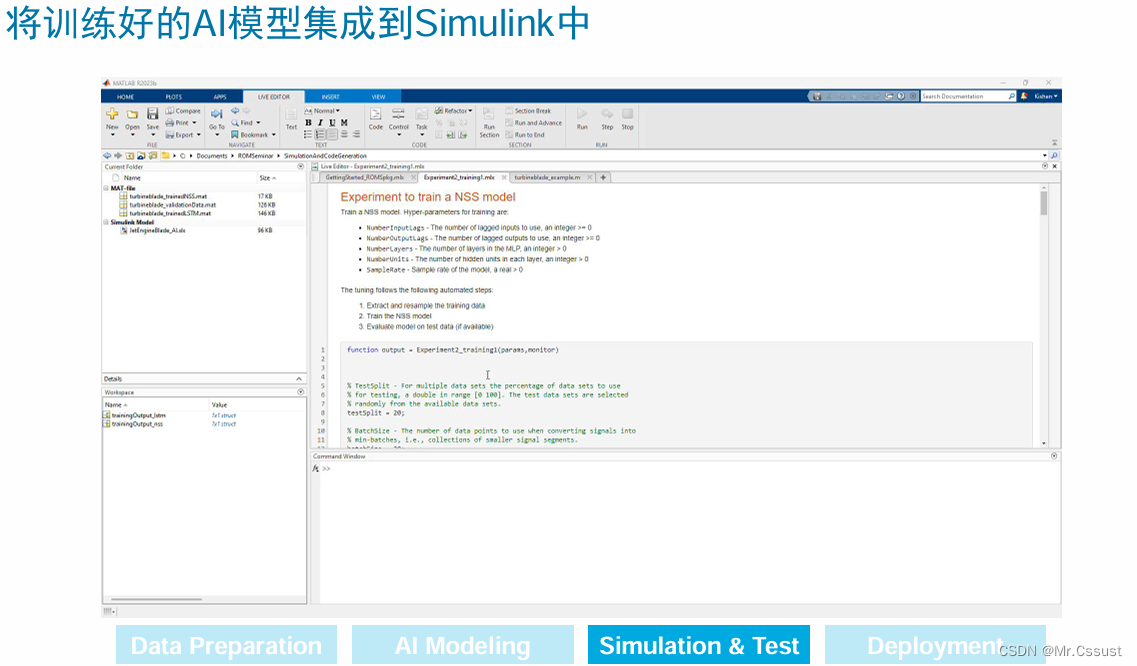
Task: Switch to the INSERT ribbon tab
Action: coord(330,97)
